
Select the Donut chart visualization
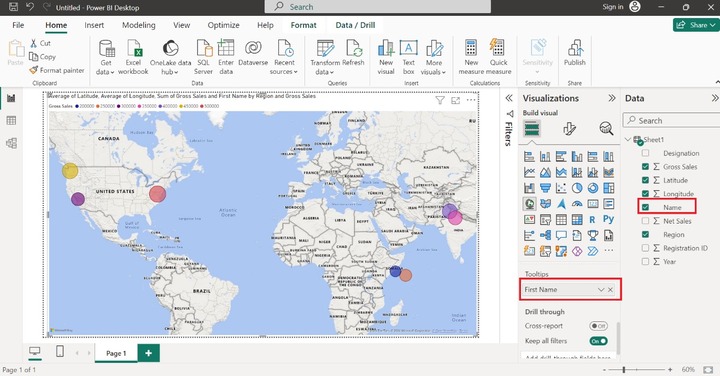coord(593,188)
